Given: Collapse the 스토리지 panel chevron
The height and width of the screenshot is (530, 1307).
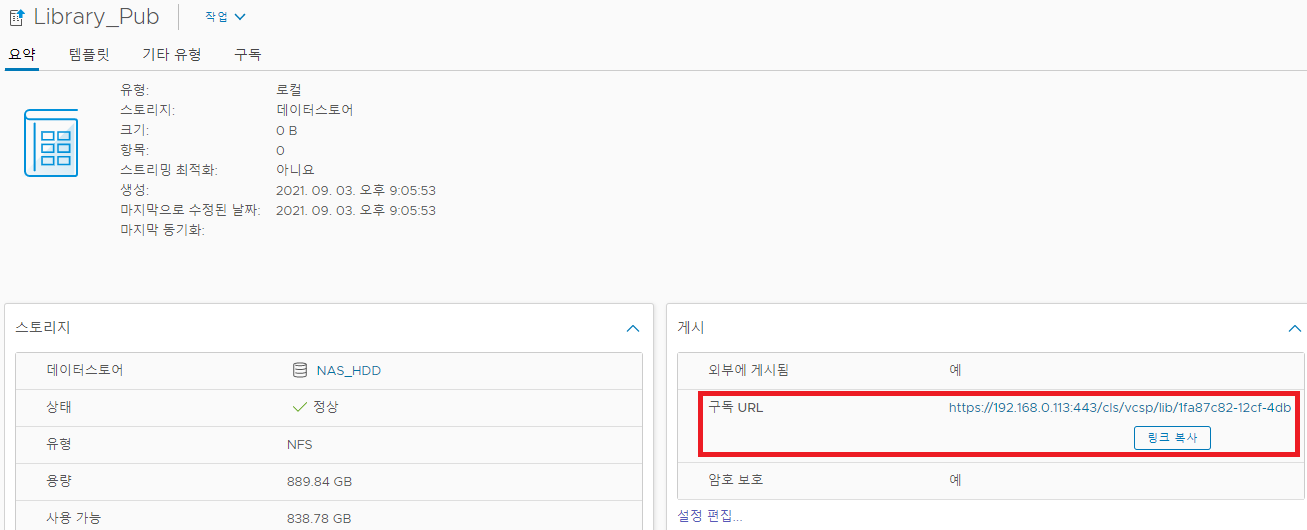Looking at the screenshot, I should [x=632, y=328].
